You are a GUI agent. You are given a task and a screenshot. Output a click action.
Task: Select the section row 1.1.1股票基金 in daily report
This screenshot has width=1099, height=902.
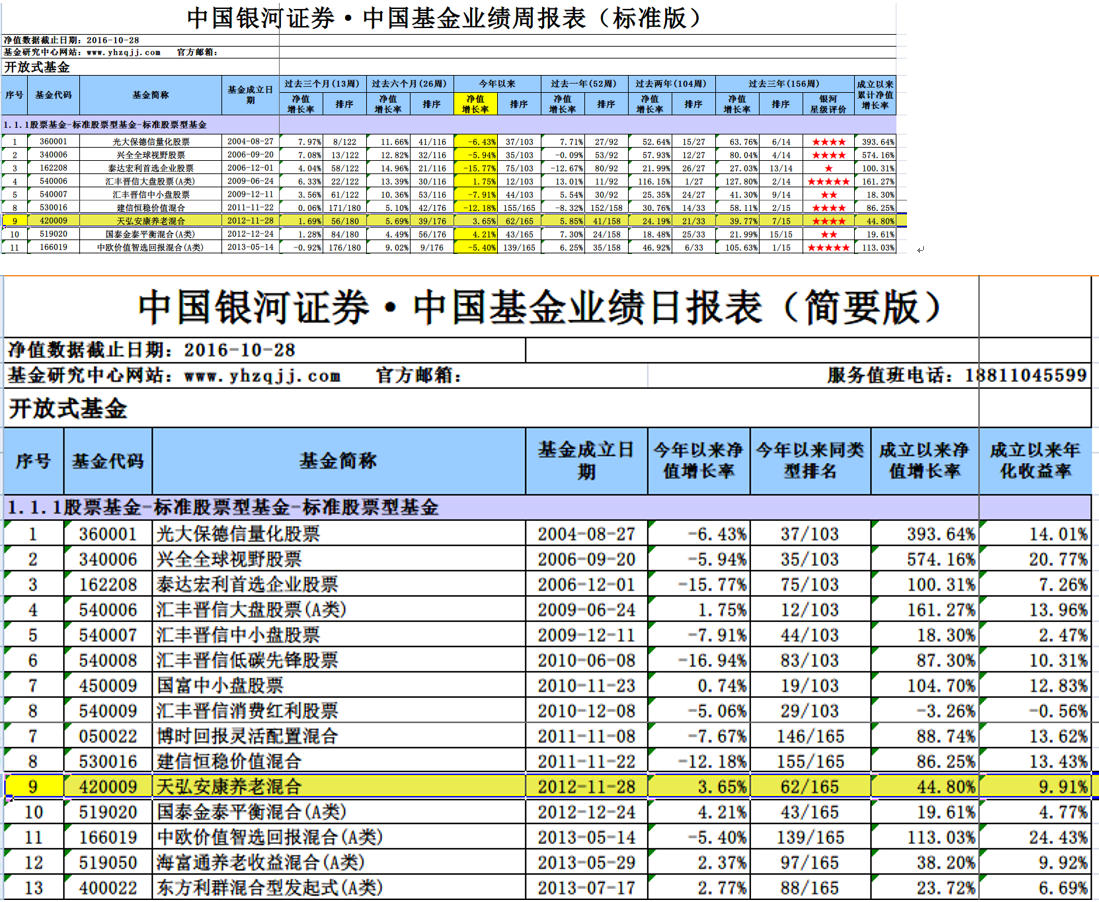pos(547,507)
